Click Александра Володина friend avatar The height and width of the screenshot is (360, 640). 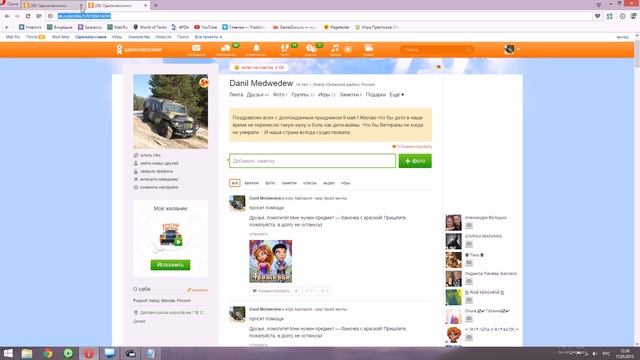(x=453, y=223)
